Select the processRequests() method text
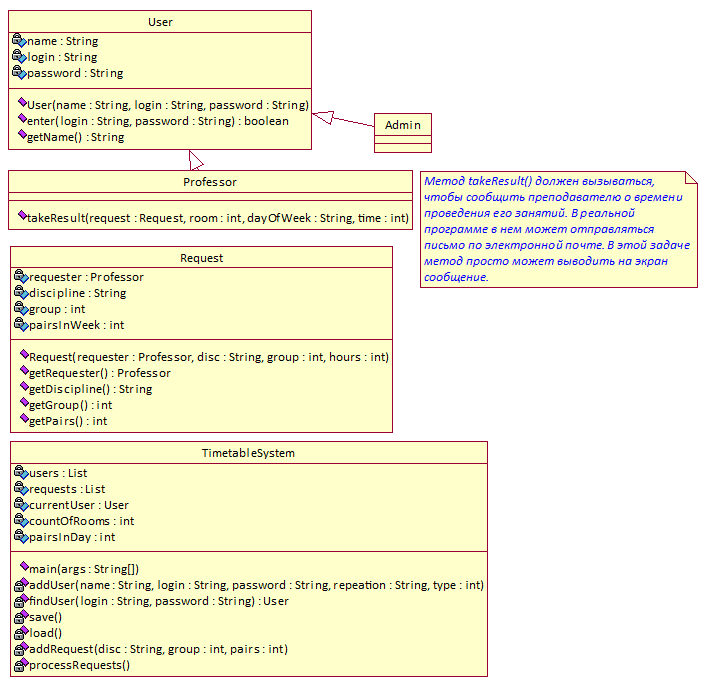 (79, 665)
